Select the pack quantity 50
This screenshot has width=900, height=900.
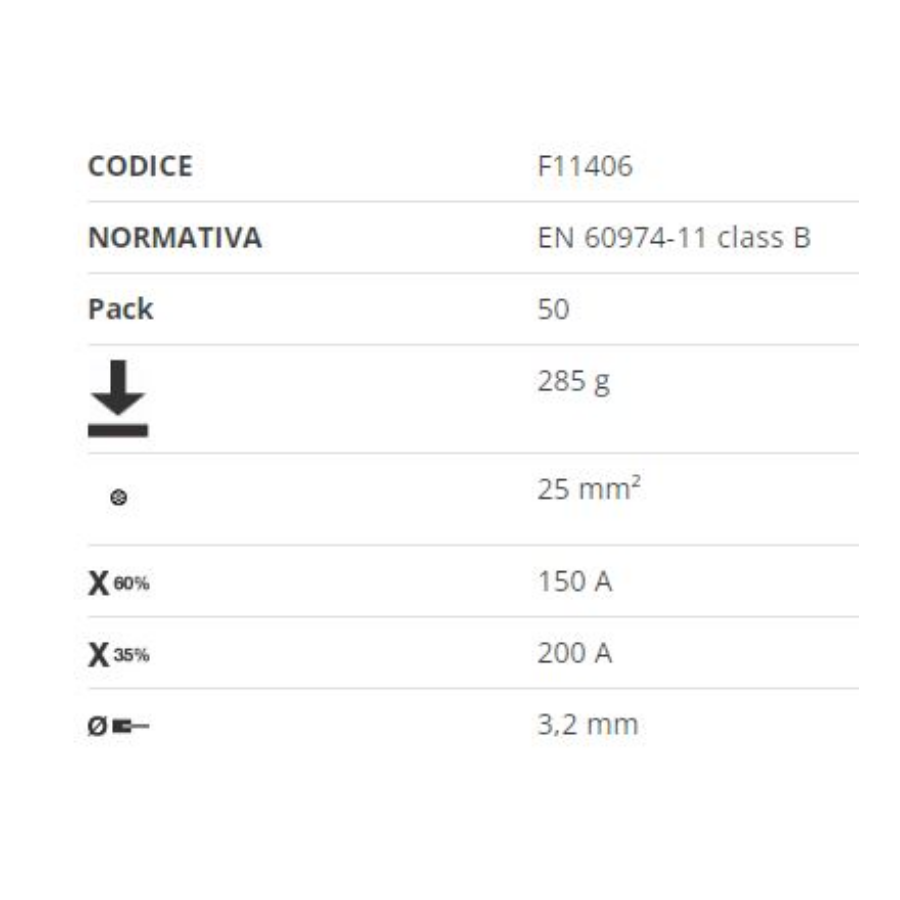coord(553,309)
